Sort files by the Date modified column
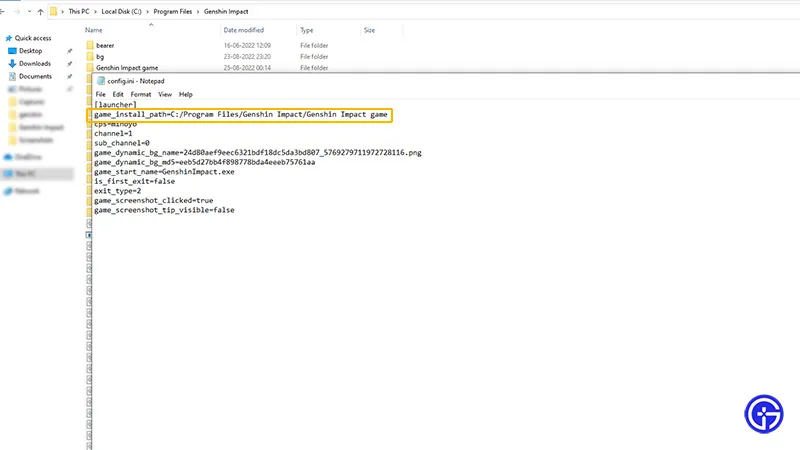 pyautogui.click(x=243, y=30)
